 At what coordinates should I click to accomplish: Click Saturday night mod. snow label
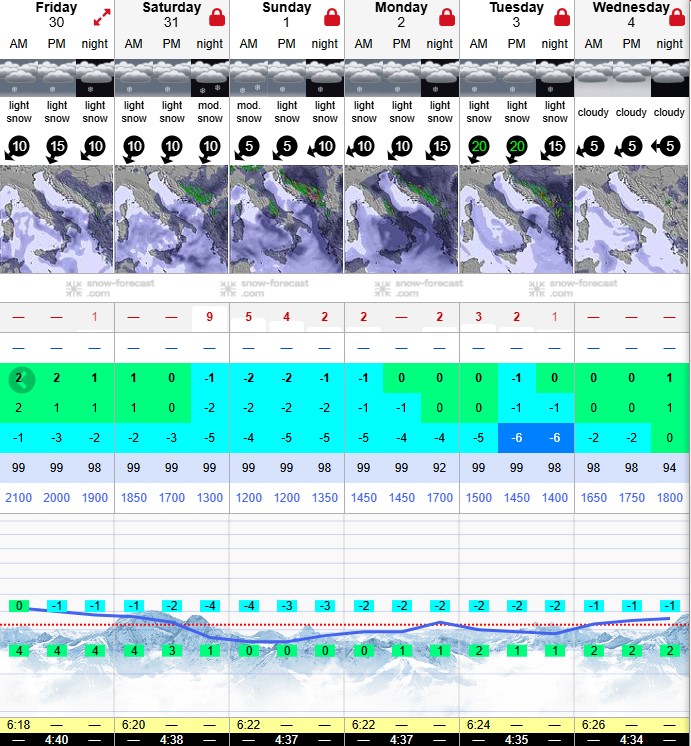pyautogui.click(x=210, y=112)
